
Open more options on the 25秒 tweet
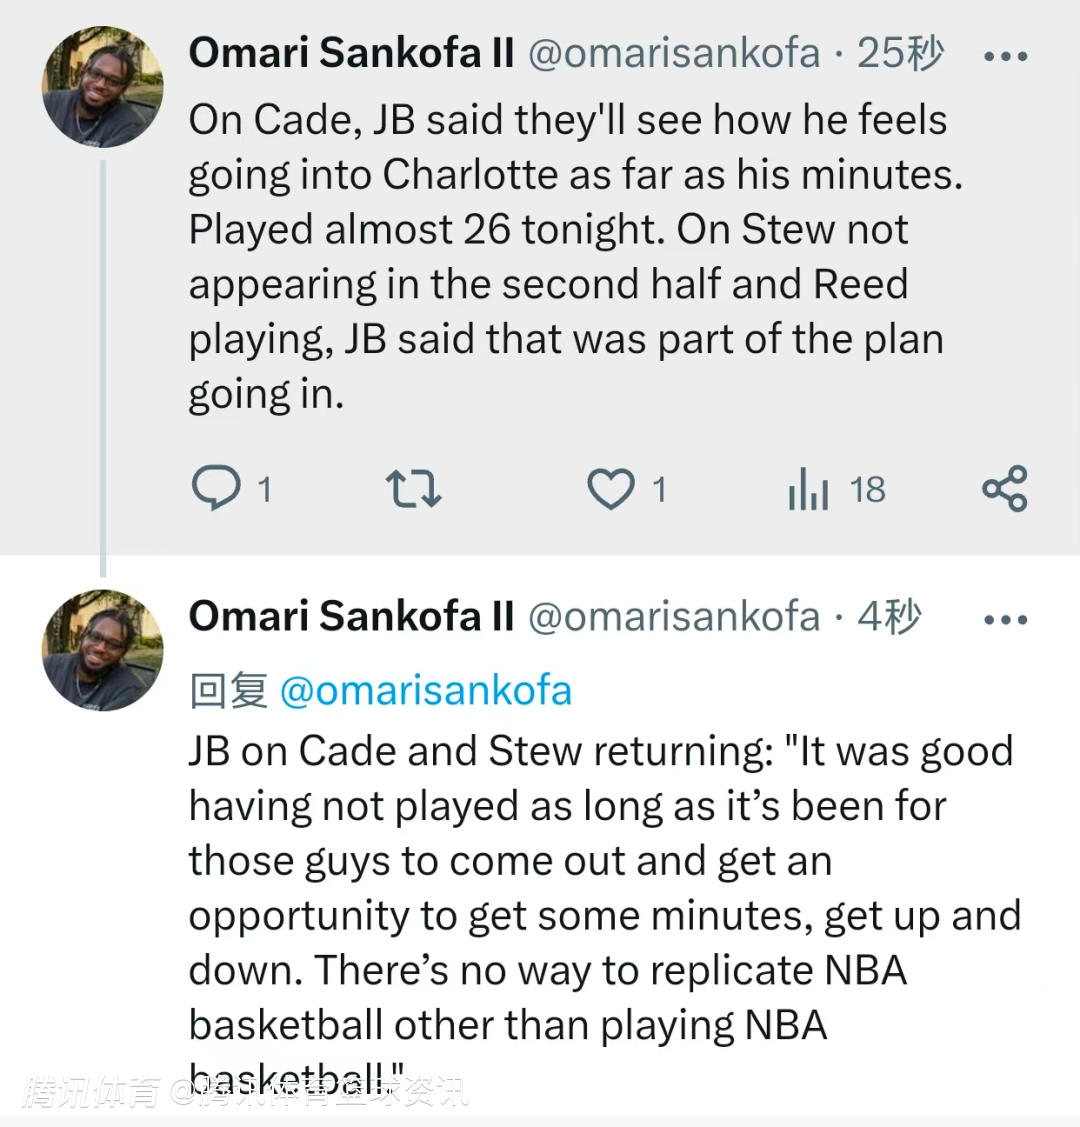click(x=1005, y=56)
